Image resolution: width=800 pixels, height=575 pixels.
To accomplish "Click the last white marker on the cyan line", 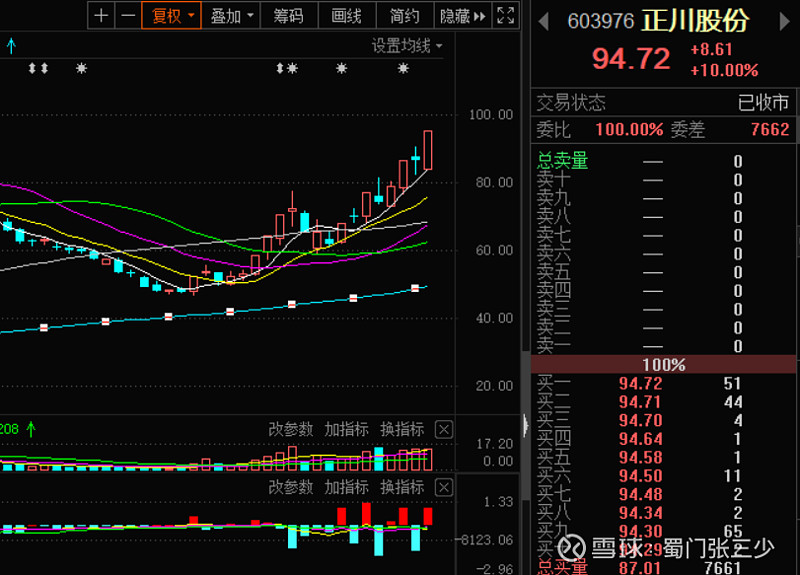I will (415, 288).
